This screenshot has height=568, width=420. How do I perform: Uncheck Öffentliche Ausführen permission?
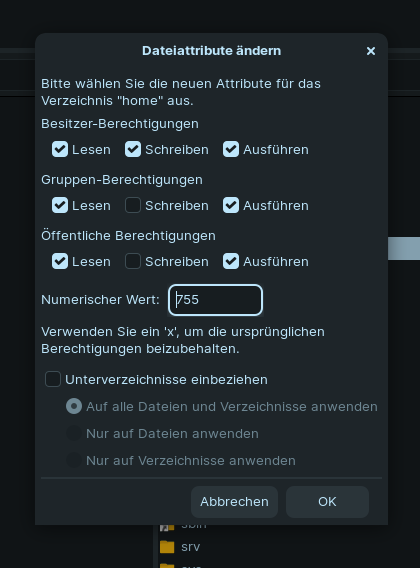point(231,261)
